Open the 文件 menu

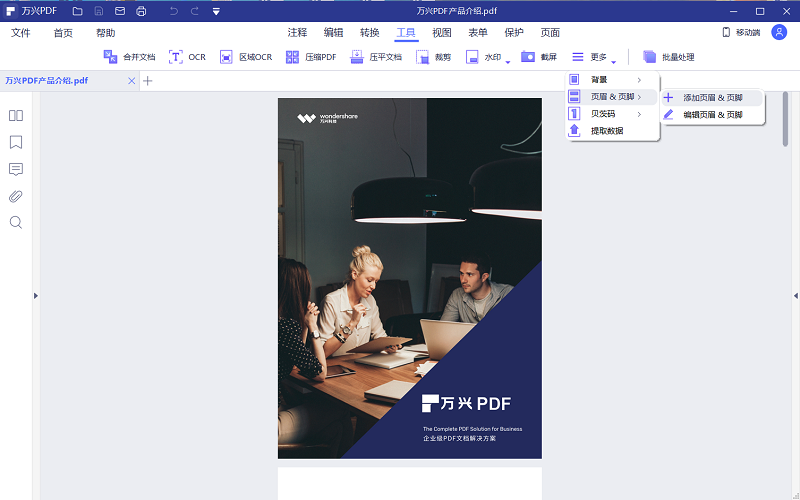(21, 33)
